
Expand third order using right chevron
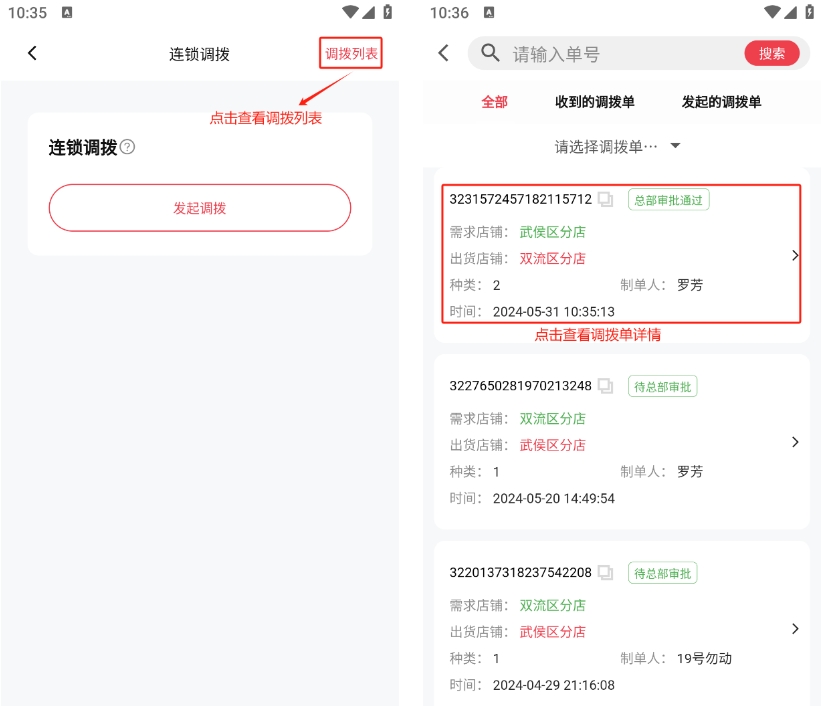click(795, 629)
